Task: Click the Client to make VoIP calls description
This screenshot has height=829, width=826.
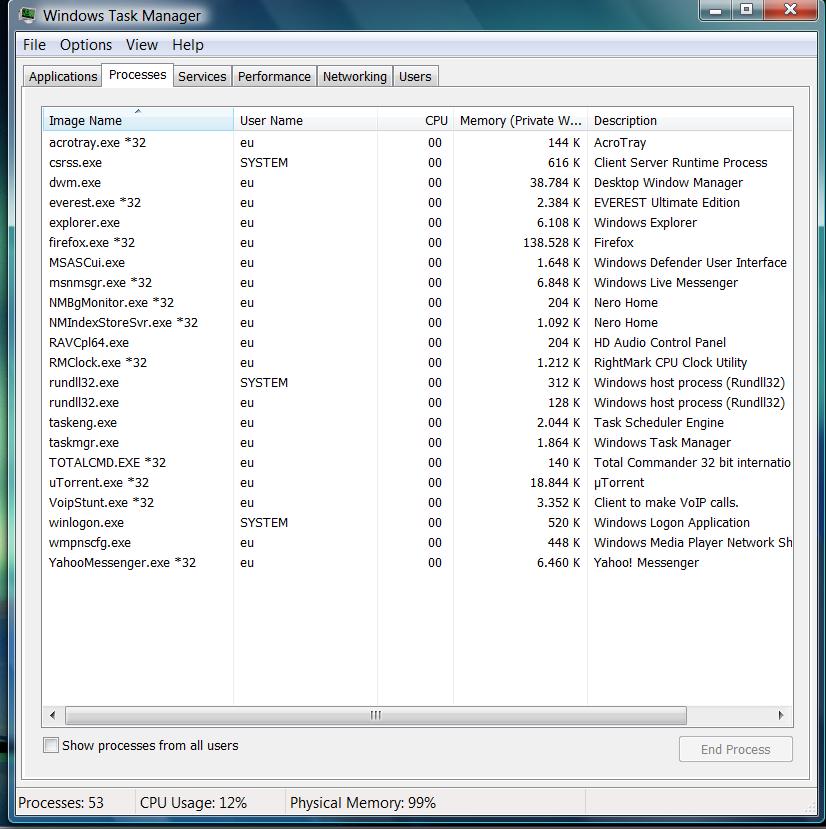Action: 666,503
